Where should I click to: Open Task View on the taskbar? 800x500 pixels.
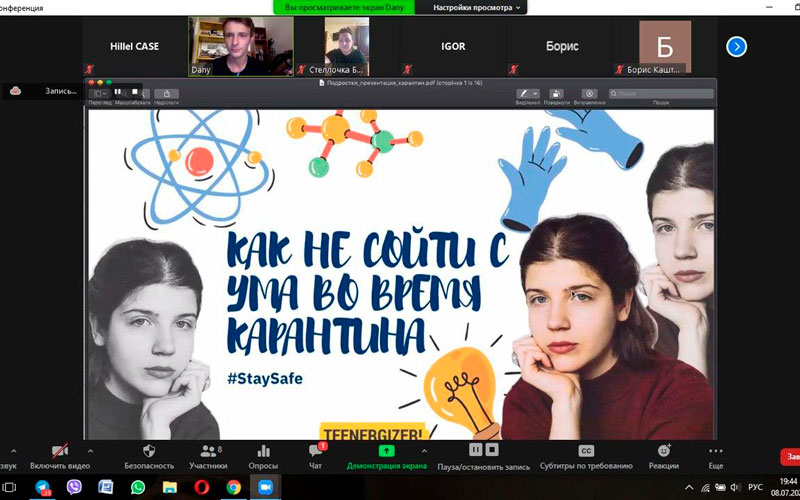pos(9,487)
